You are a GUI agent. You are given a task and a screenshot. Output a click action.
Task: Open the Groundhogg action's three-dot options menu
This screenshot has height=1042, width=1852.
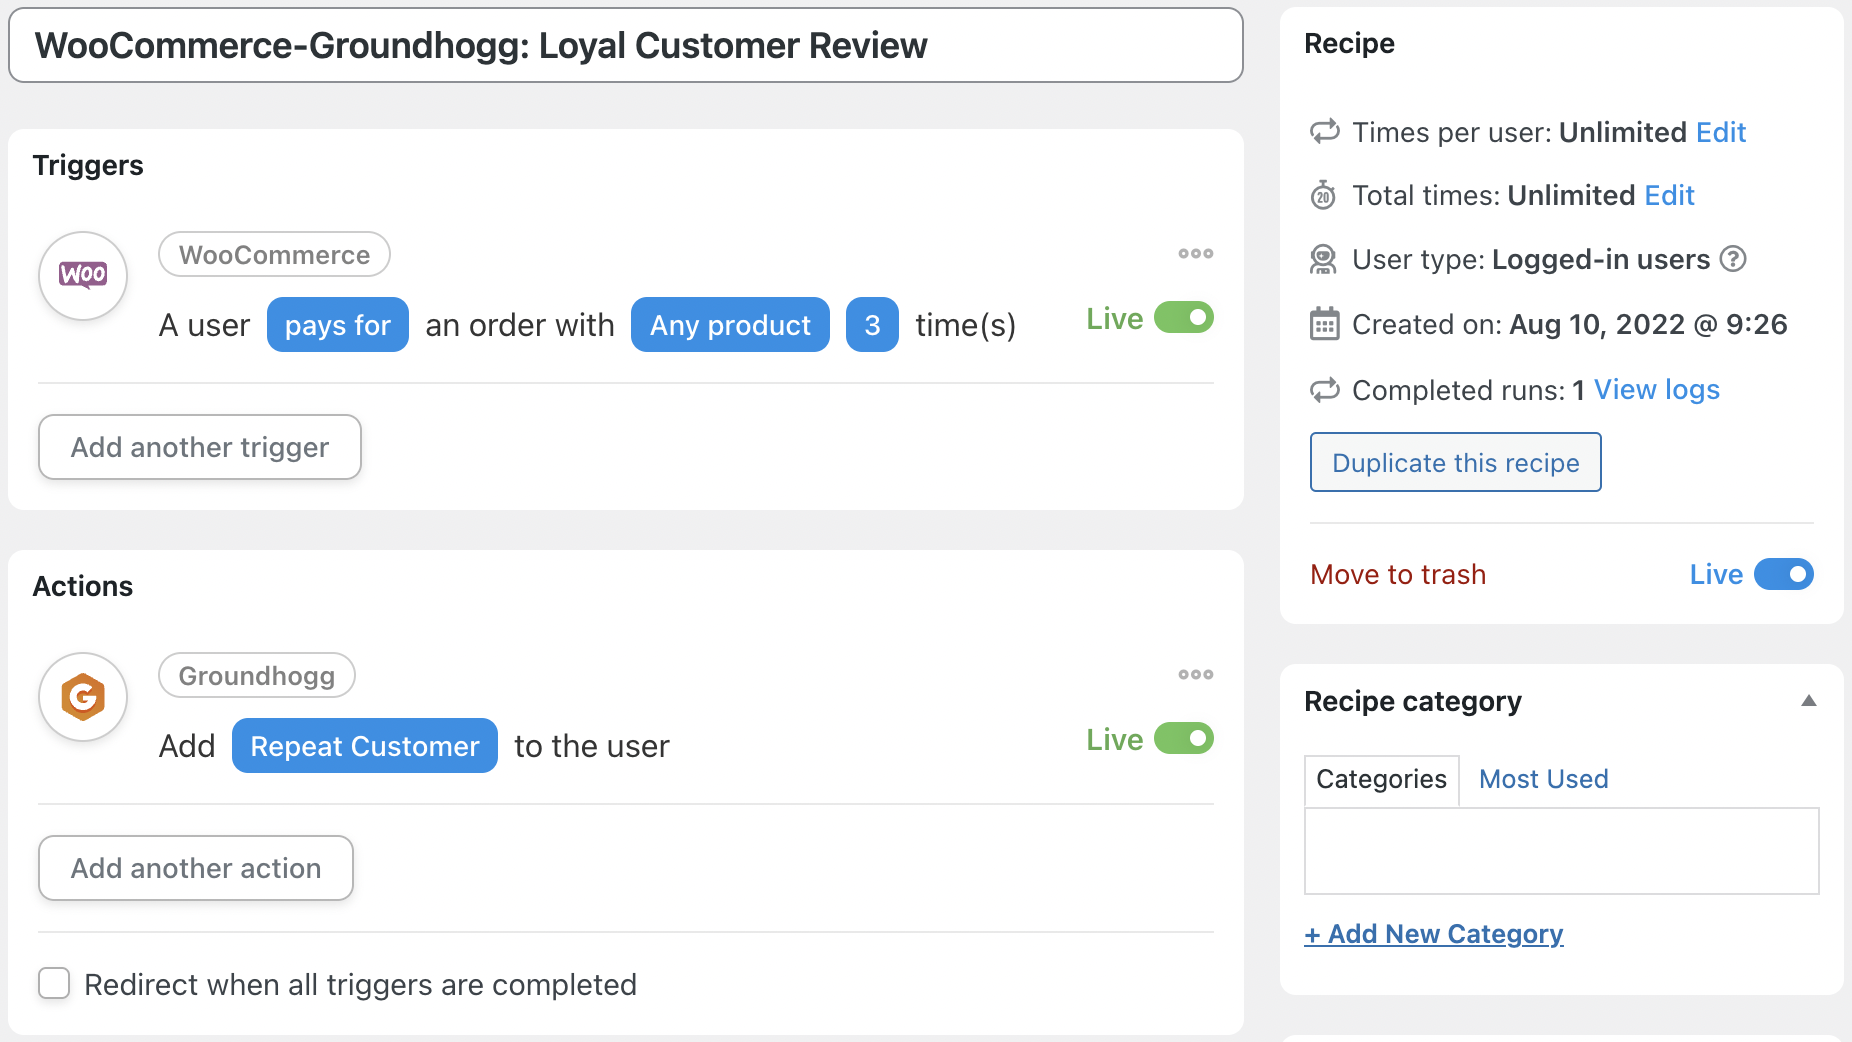(1195, 675)
